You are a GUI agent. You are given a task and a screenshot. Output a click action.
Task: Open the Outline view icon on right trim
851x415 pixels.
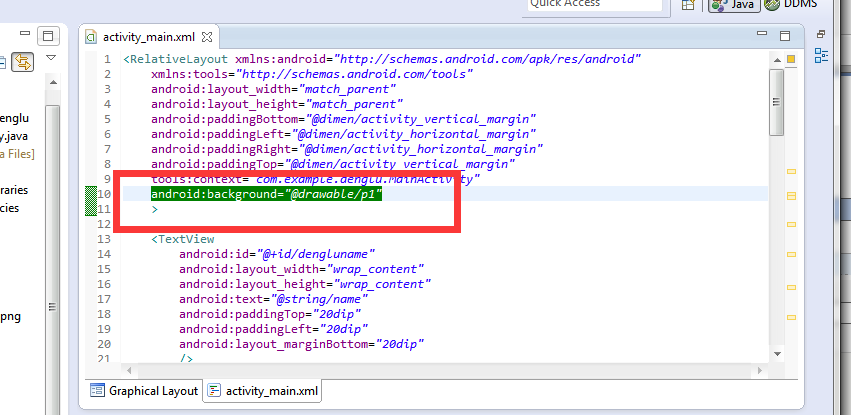[x=821, y=55]
